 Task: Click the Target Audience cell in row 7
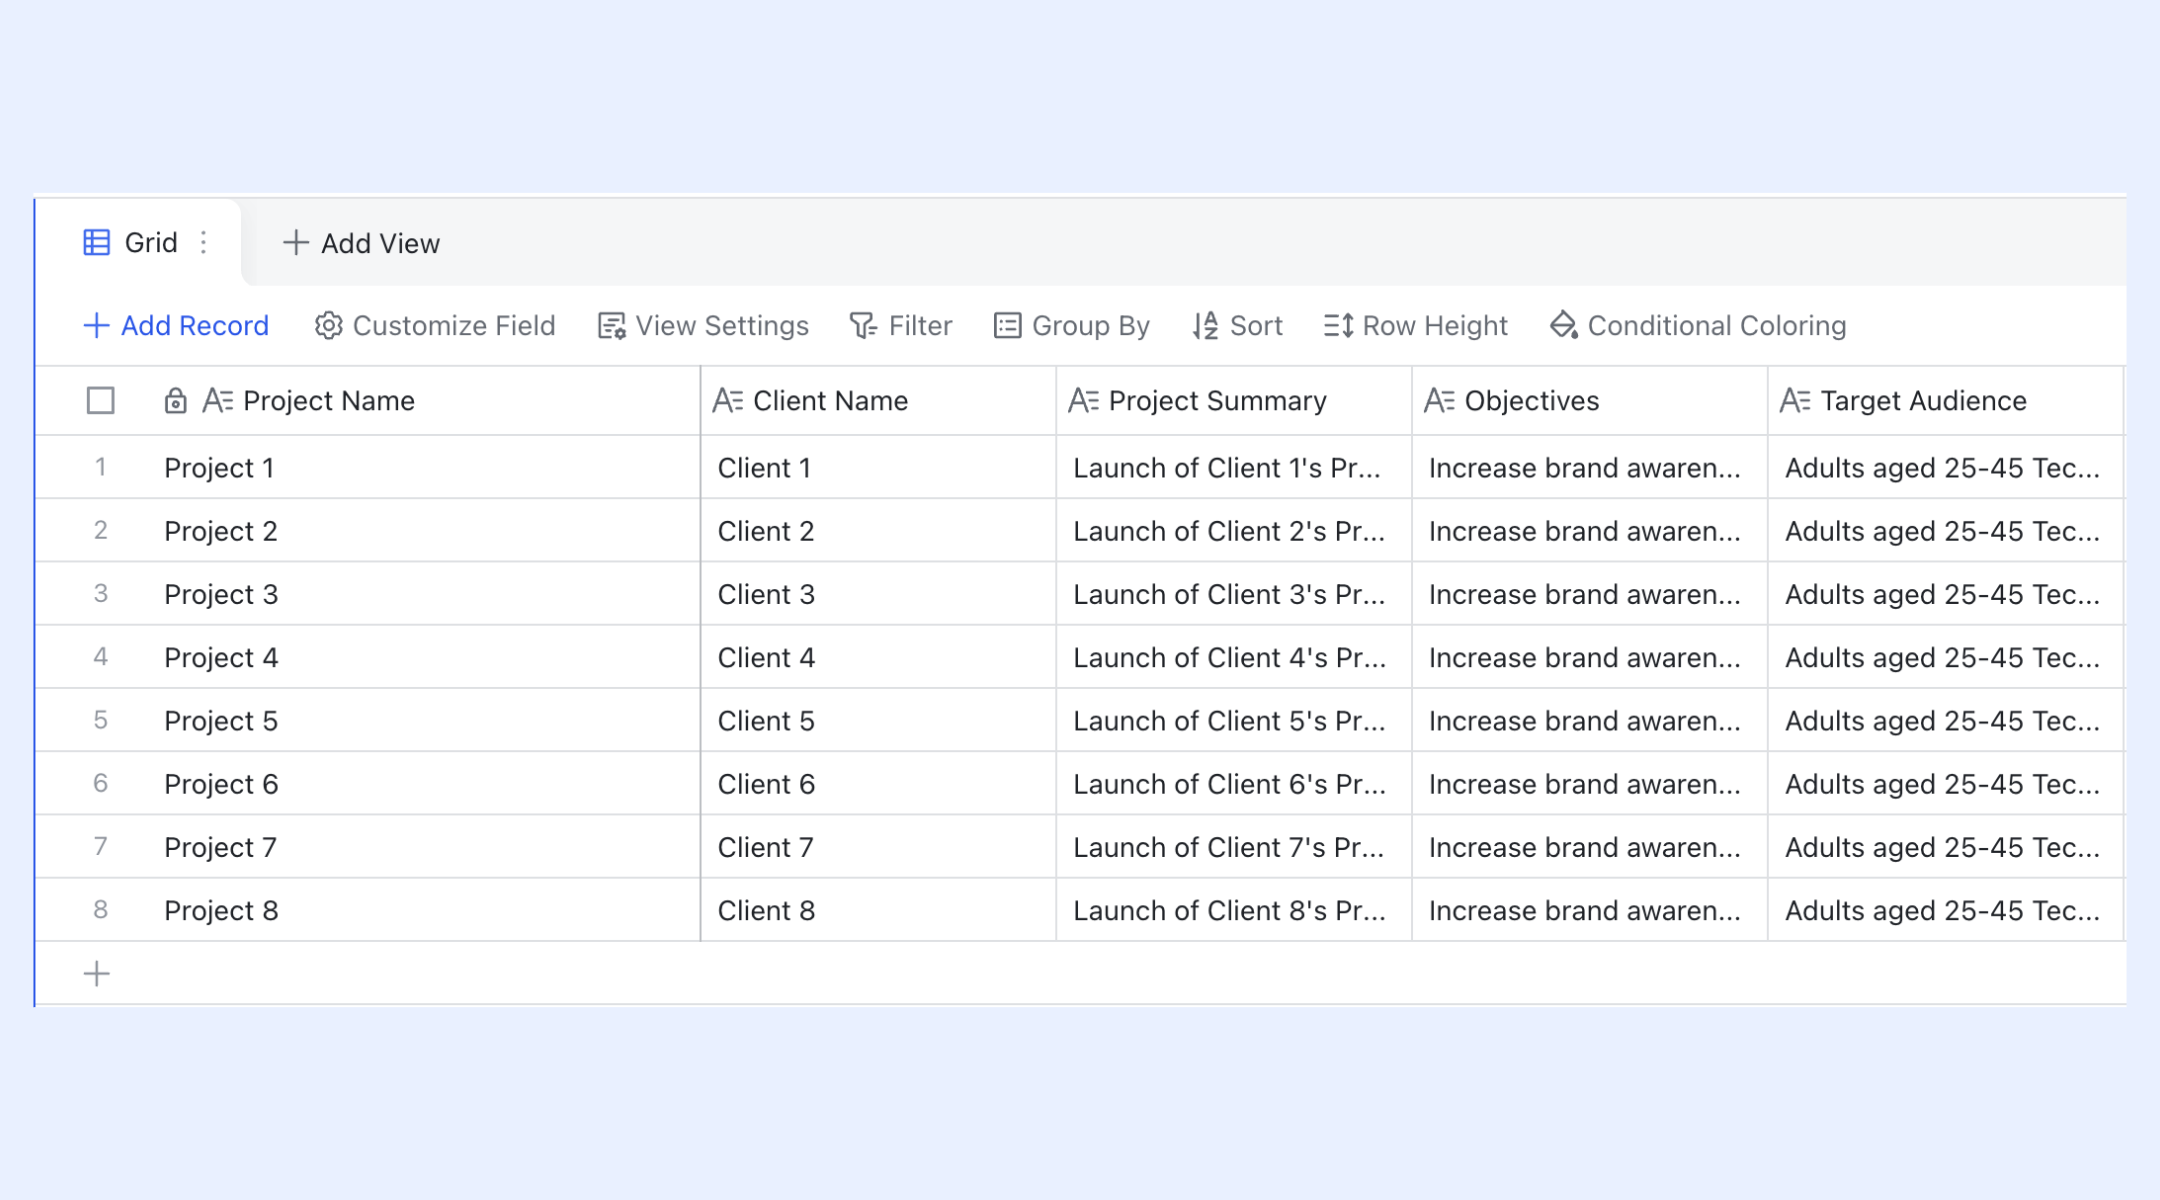click(x=1946, y=847)
